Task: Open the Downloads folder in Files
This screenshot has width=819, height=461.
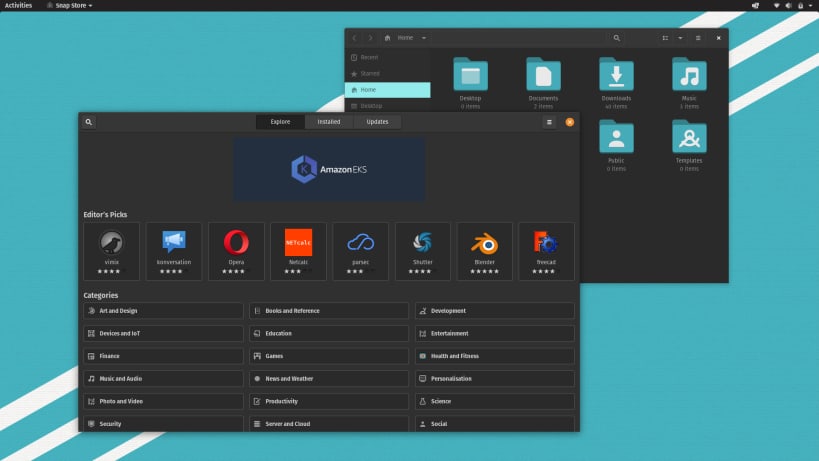Action: point(616,84)
